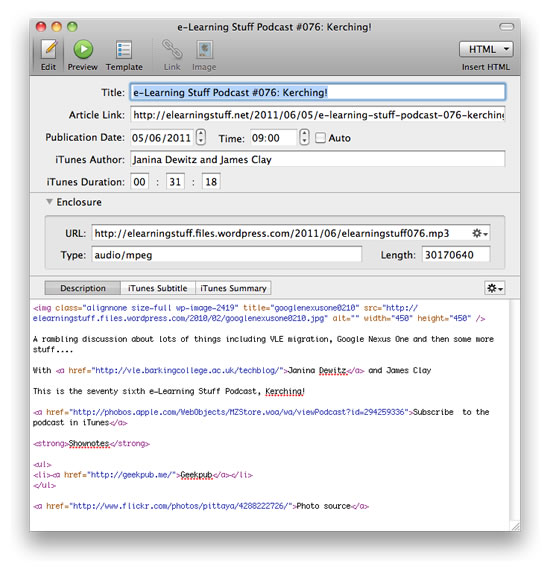Click the Publication Date stepper arrows
The image size is (550, 572).
pyautogui.click(x=201, y=138)
